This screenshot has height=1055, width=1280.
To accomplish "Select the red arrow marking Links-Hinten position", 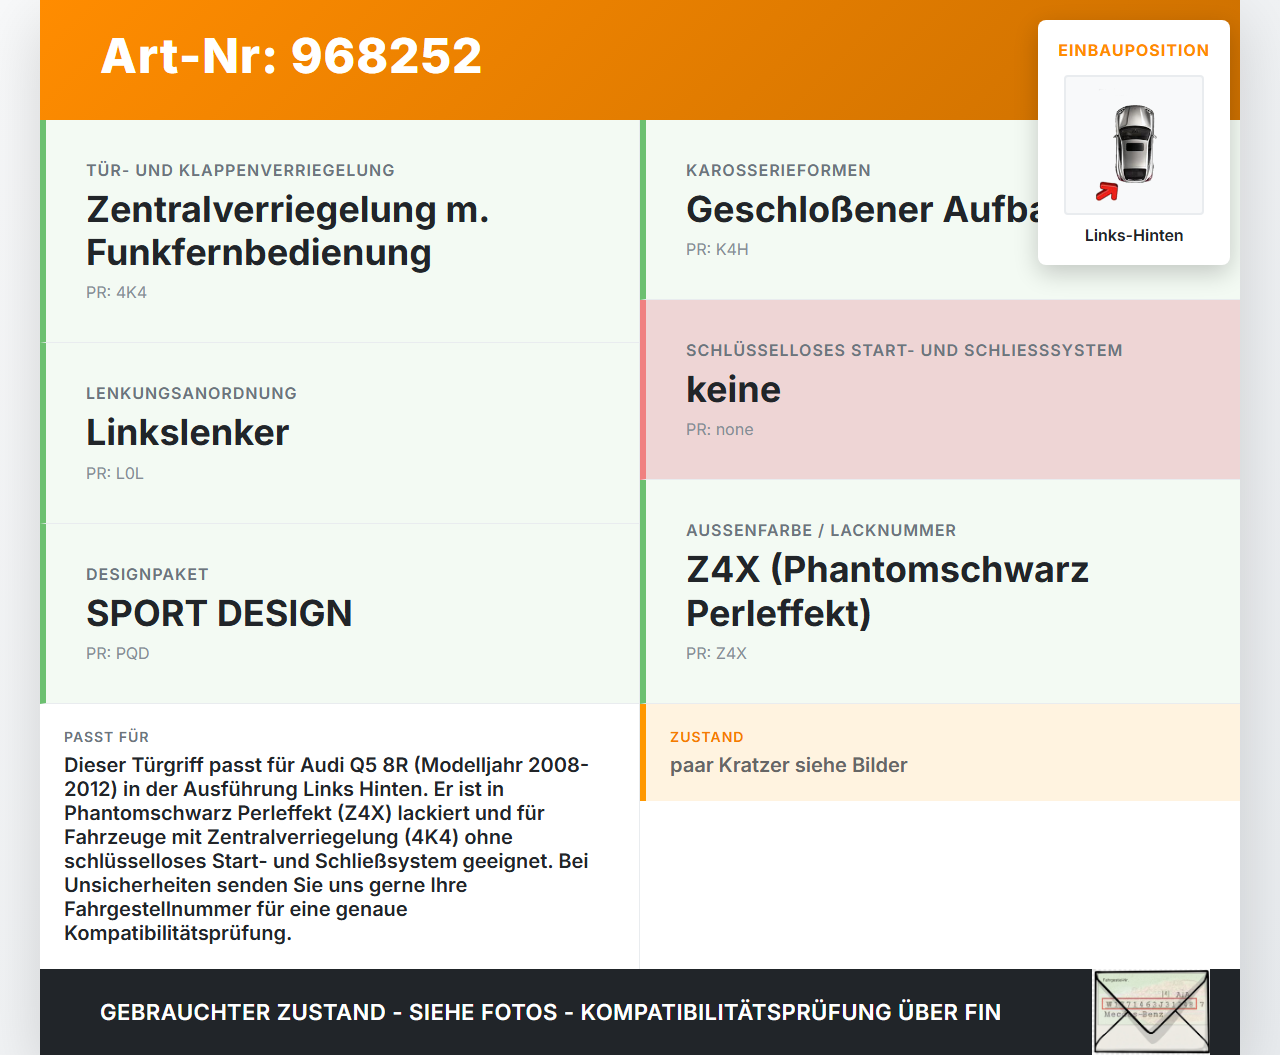I will click(x=1108, y=193).
